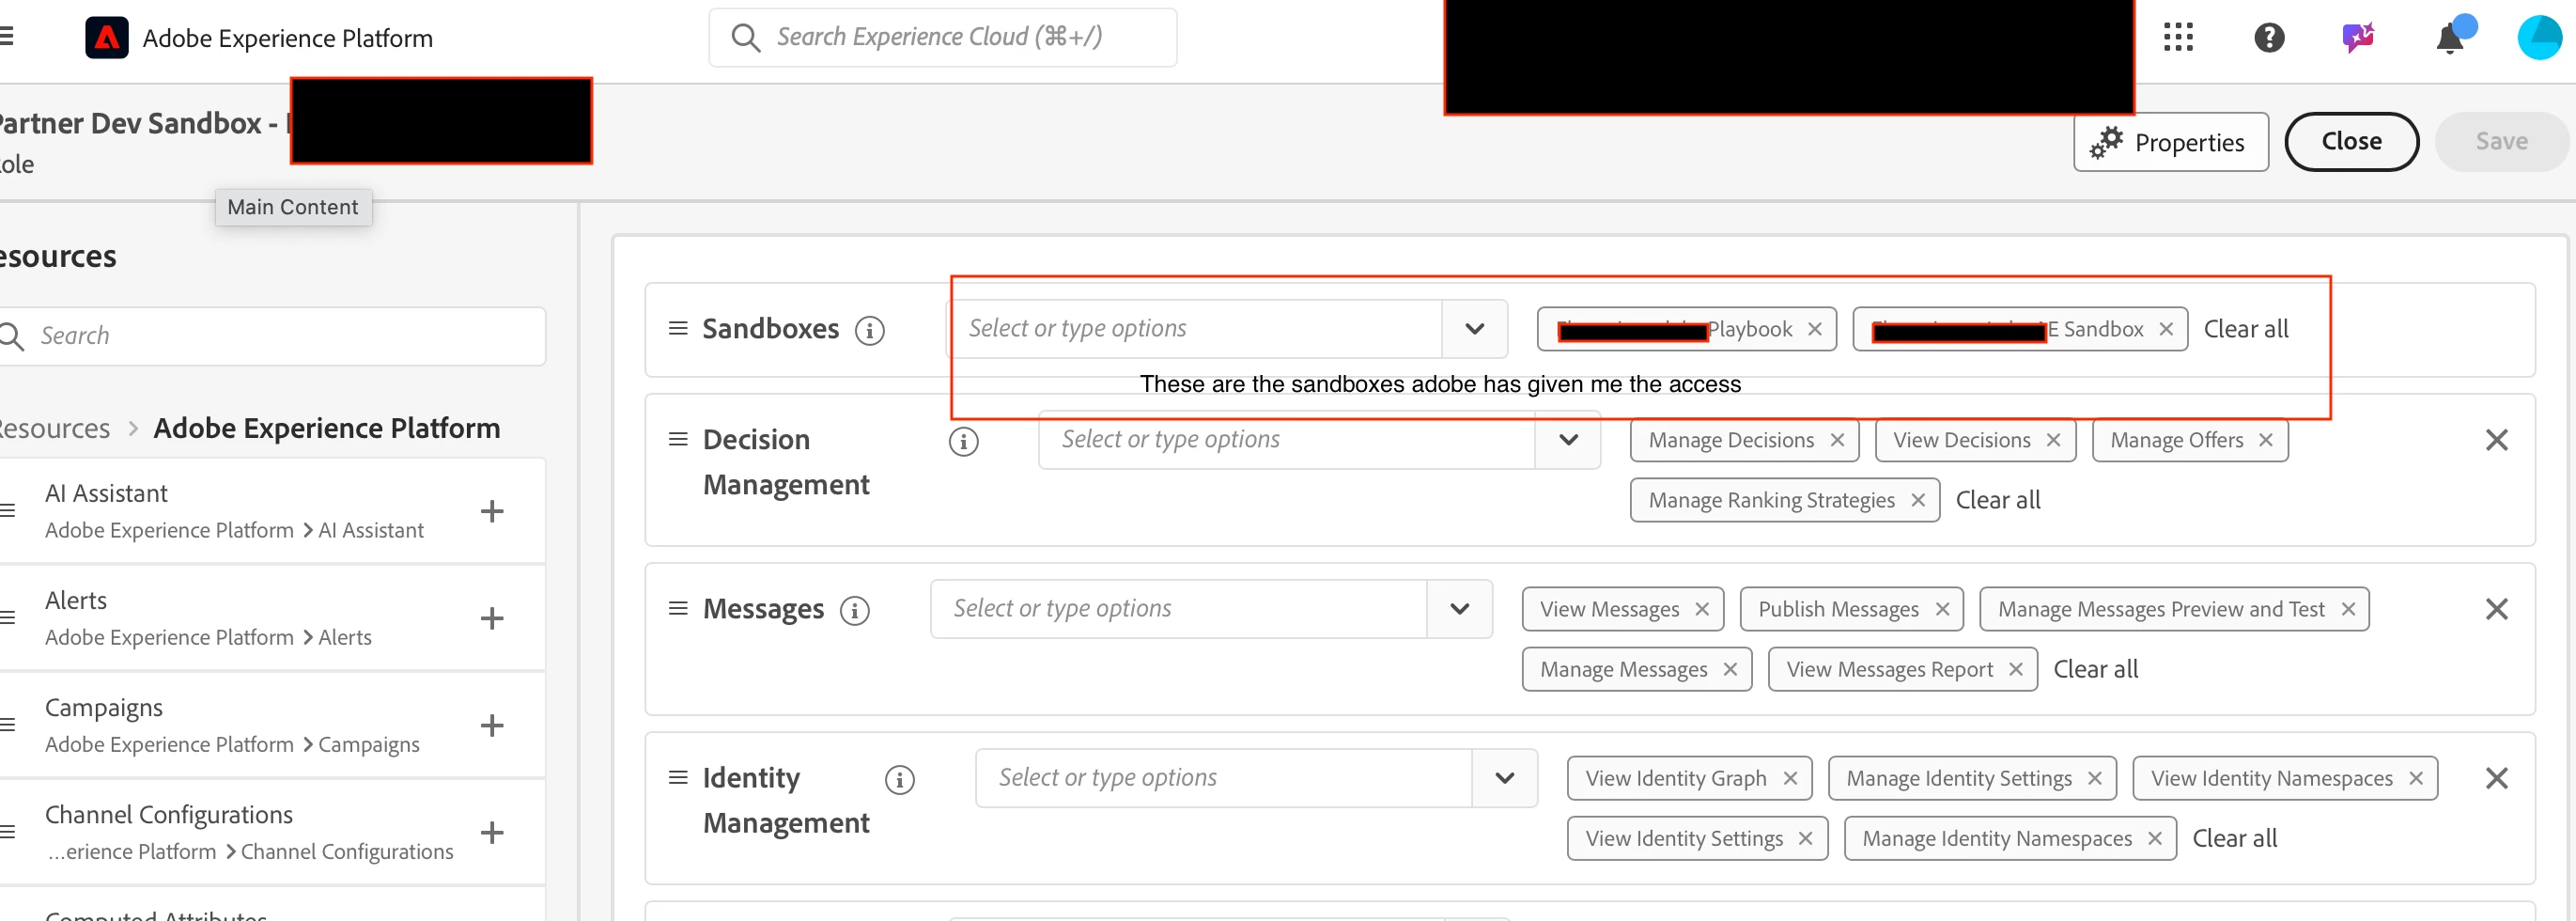Click the Resources search field

click(x=271, y=336)
